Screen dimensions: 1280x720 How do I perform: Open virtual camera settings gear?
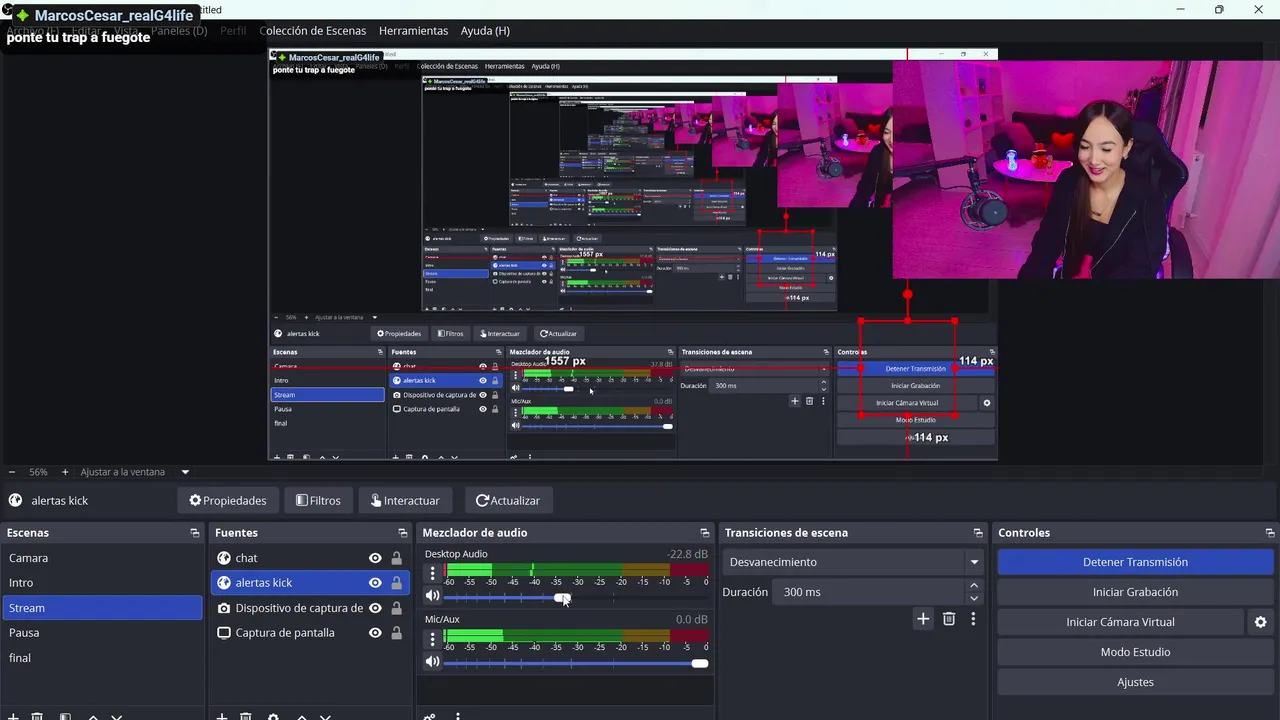(1260, 622)
